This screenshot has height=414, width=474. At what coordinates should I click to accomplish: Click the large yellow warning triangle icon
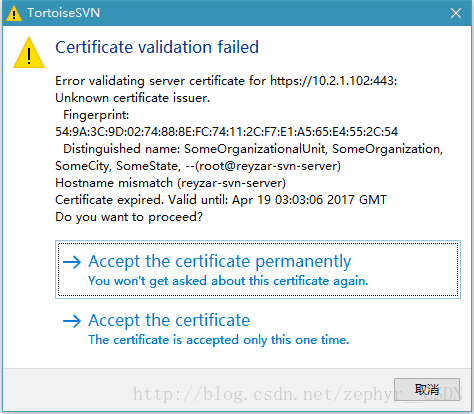(29, 53)
